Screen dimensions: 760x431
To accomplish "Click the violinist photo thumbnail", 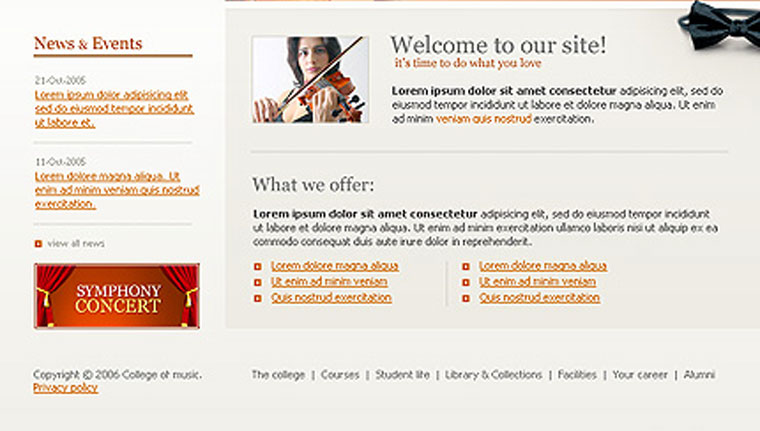I will pos(310,80).
